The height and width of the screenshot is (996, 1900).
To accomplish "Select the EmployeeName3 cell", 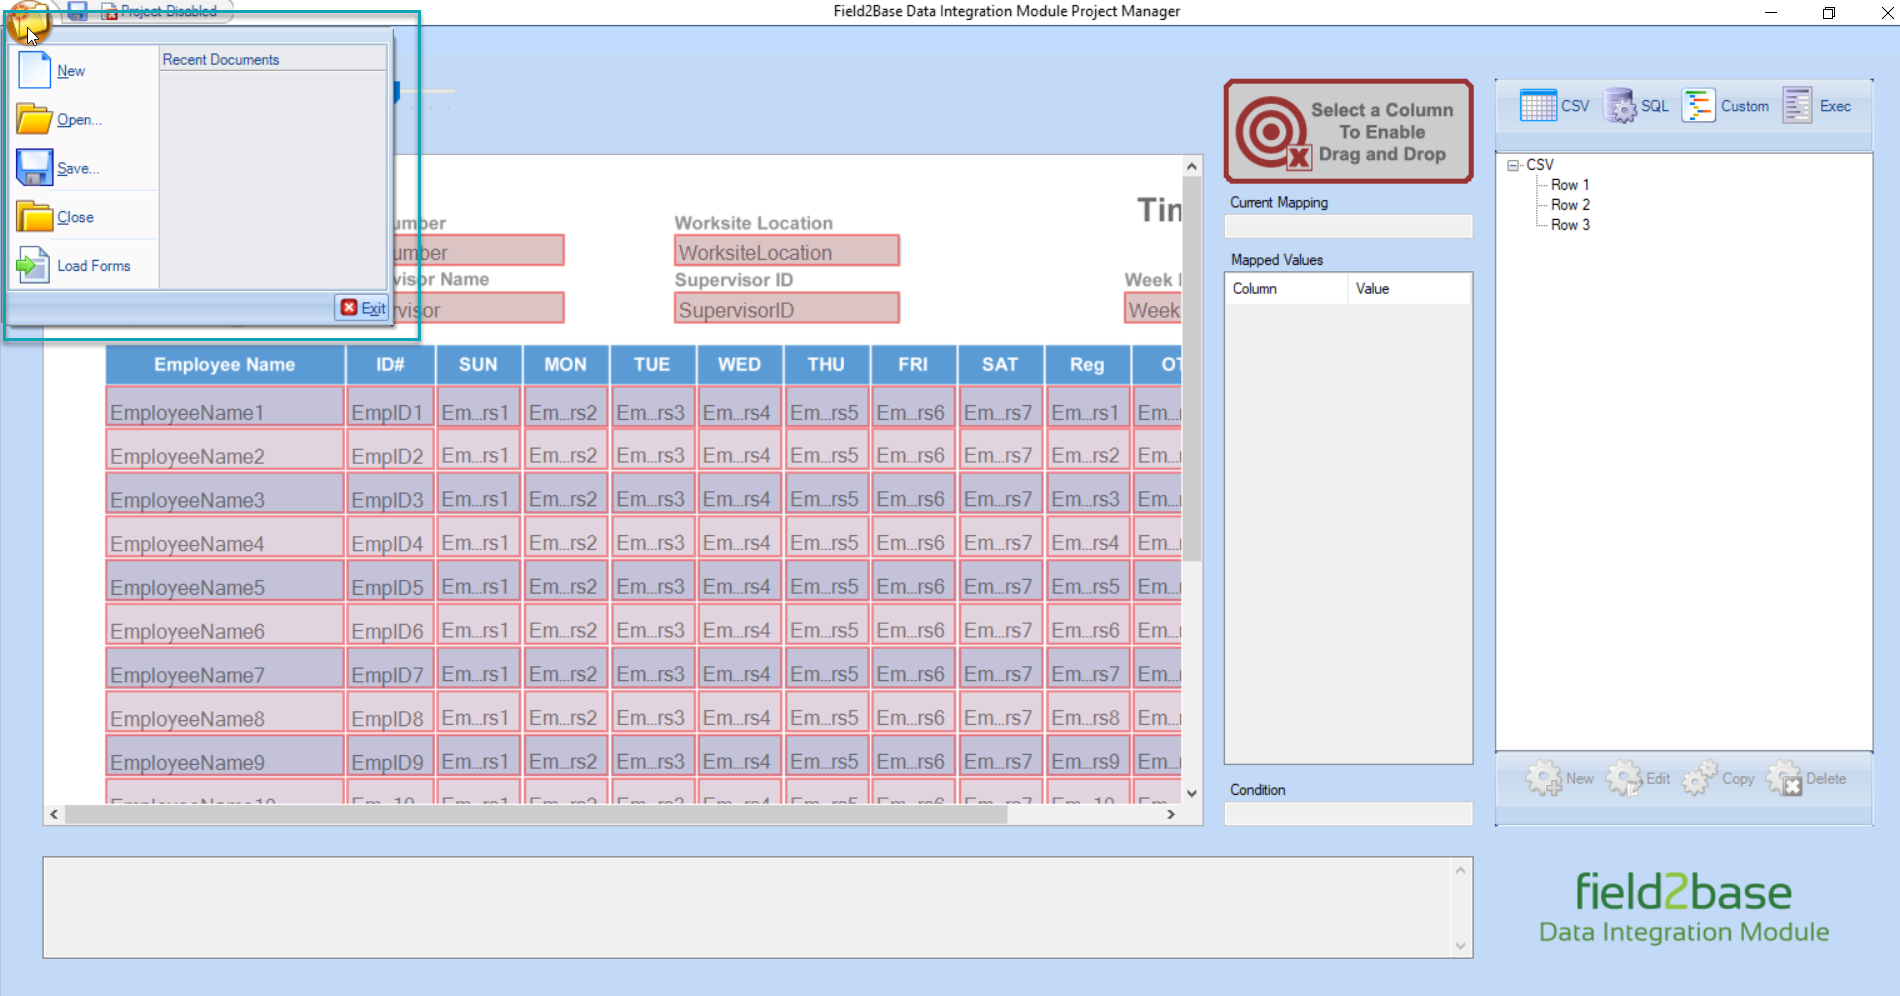I will pos(225,494).
